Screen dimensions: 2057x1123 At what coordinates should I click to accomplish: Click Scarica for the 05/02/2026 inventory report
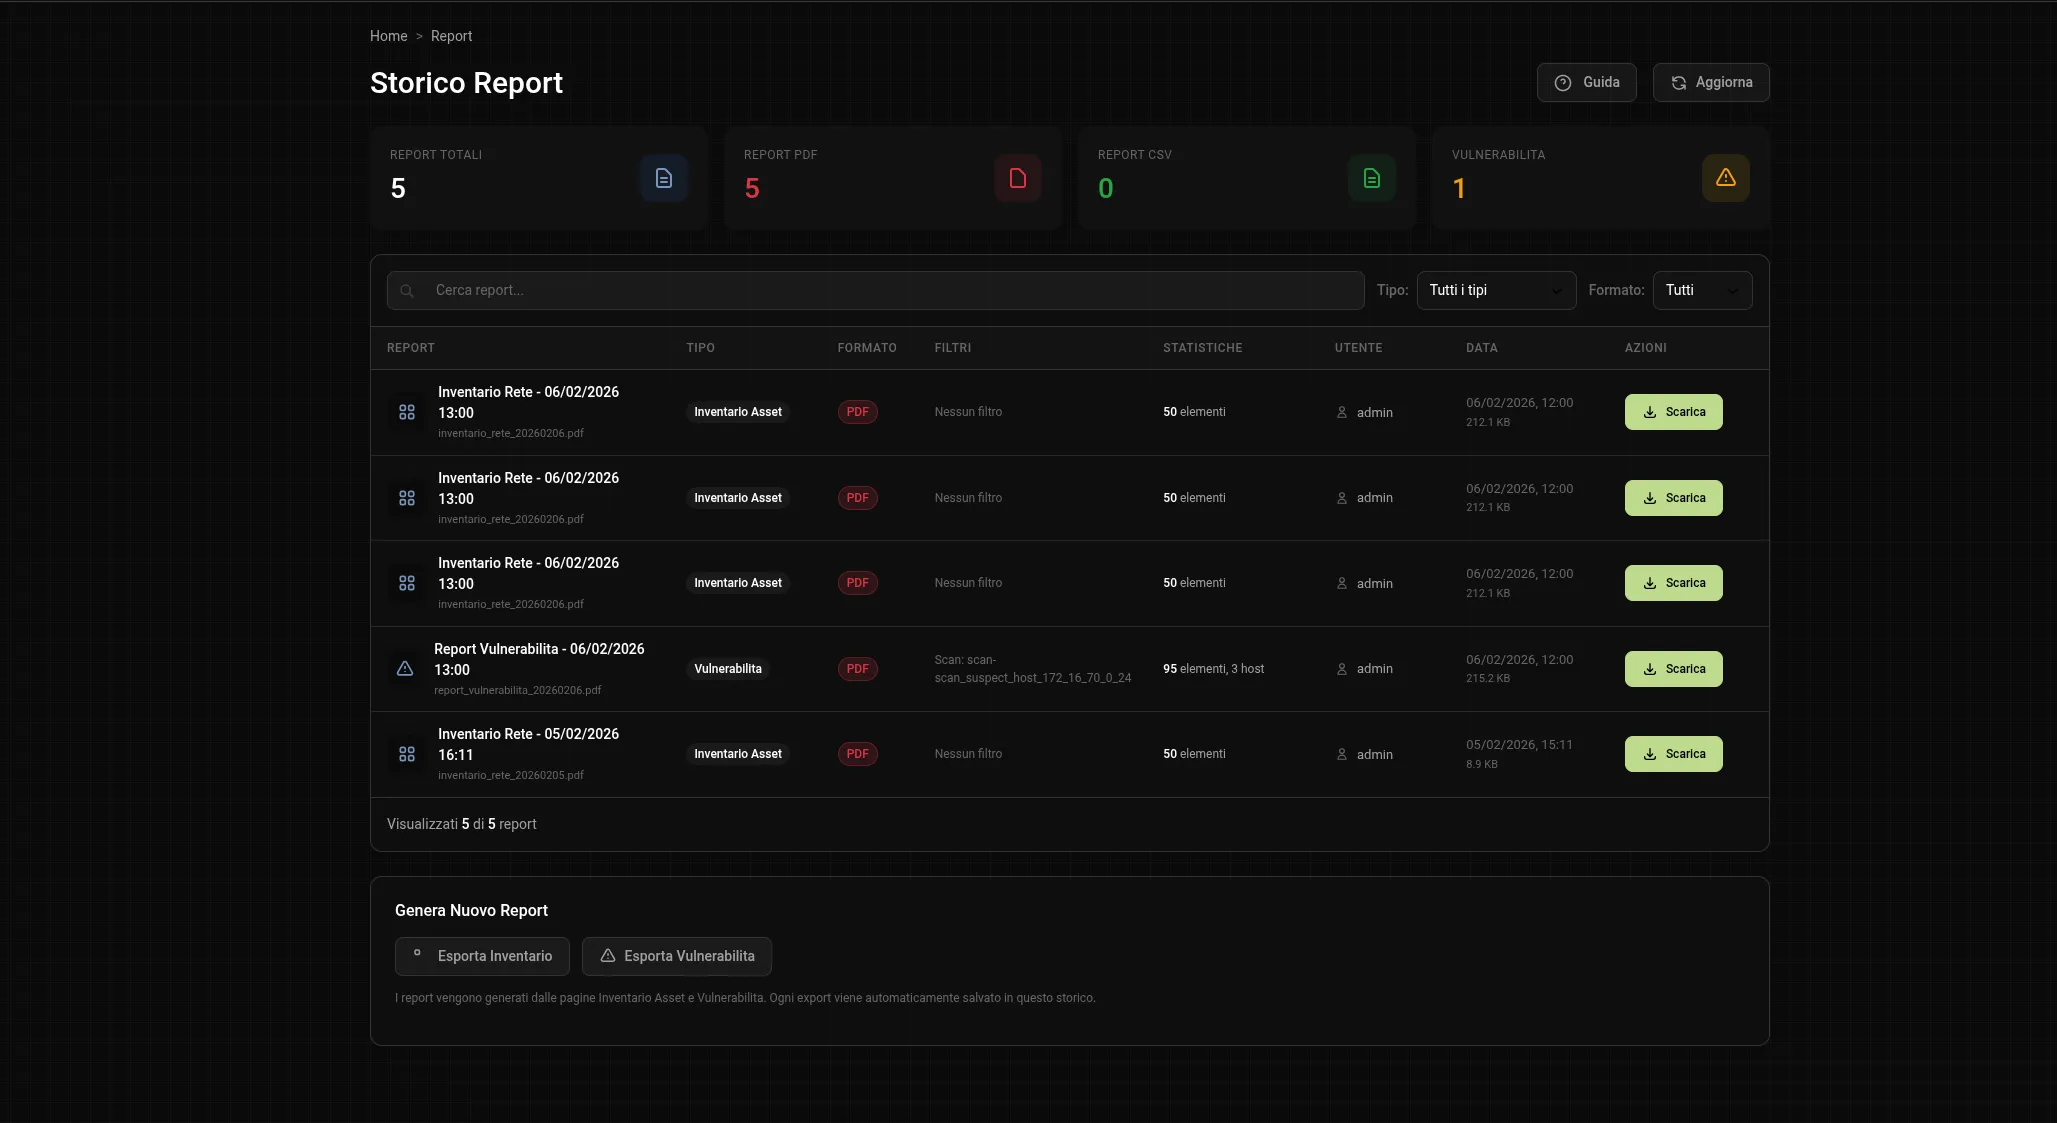1673,754
